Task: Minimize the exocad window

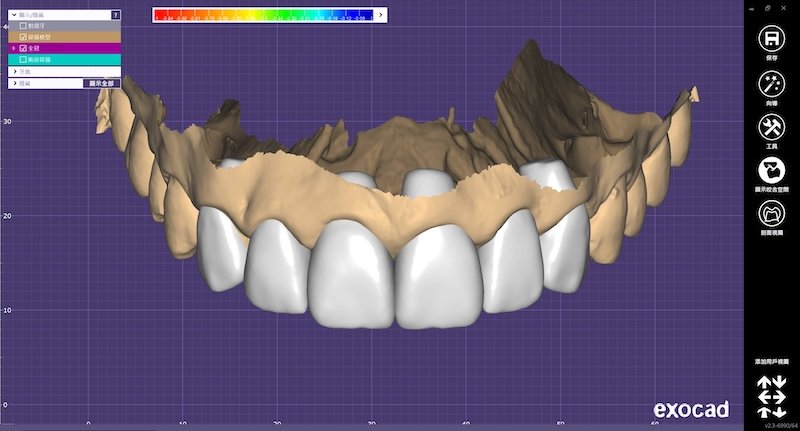Action: pos(751,8)
